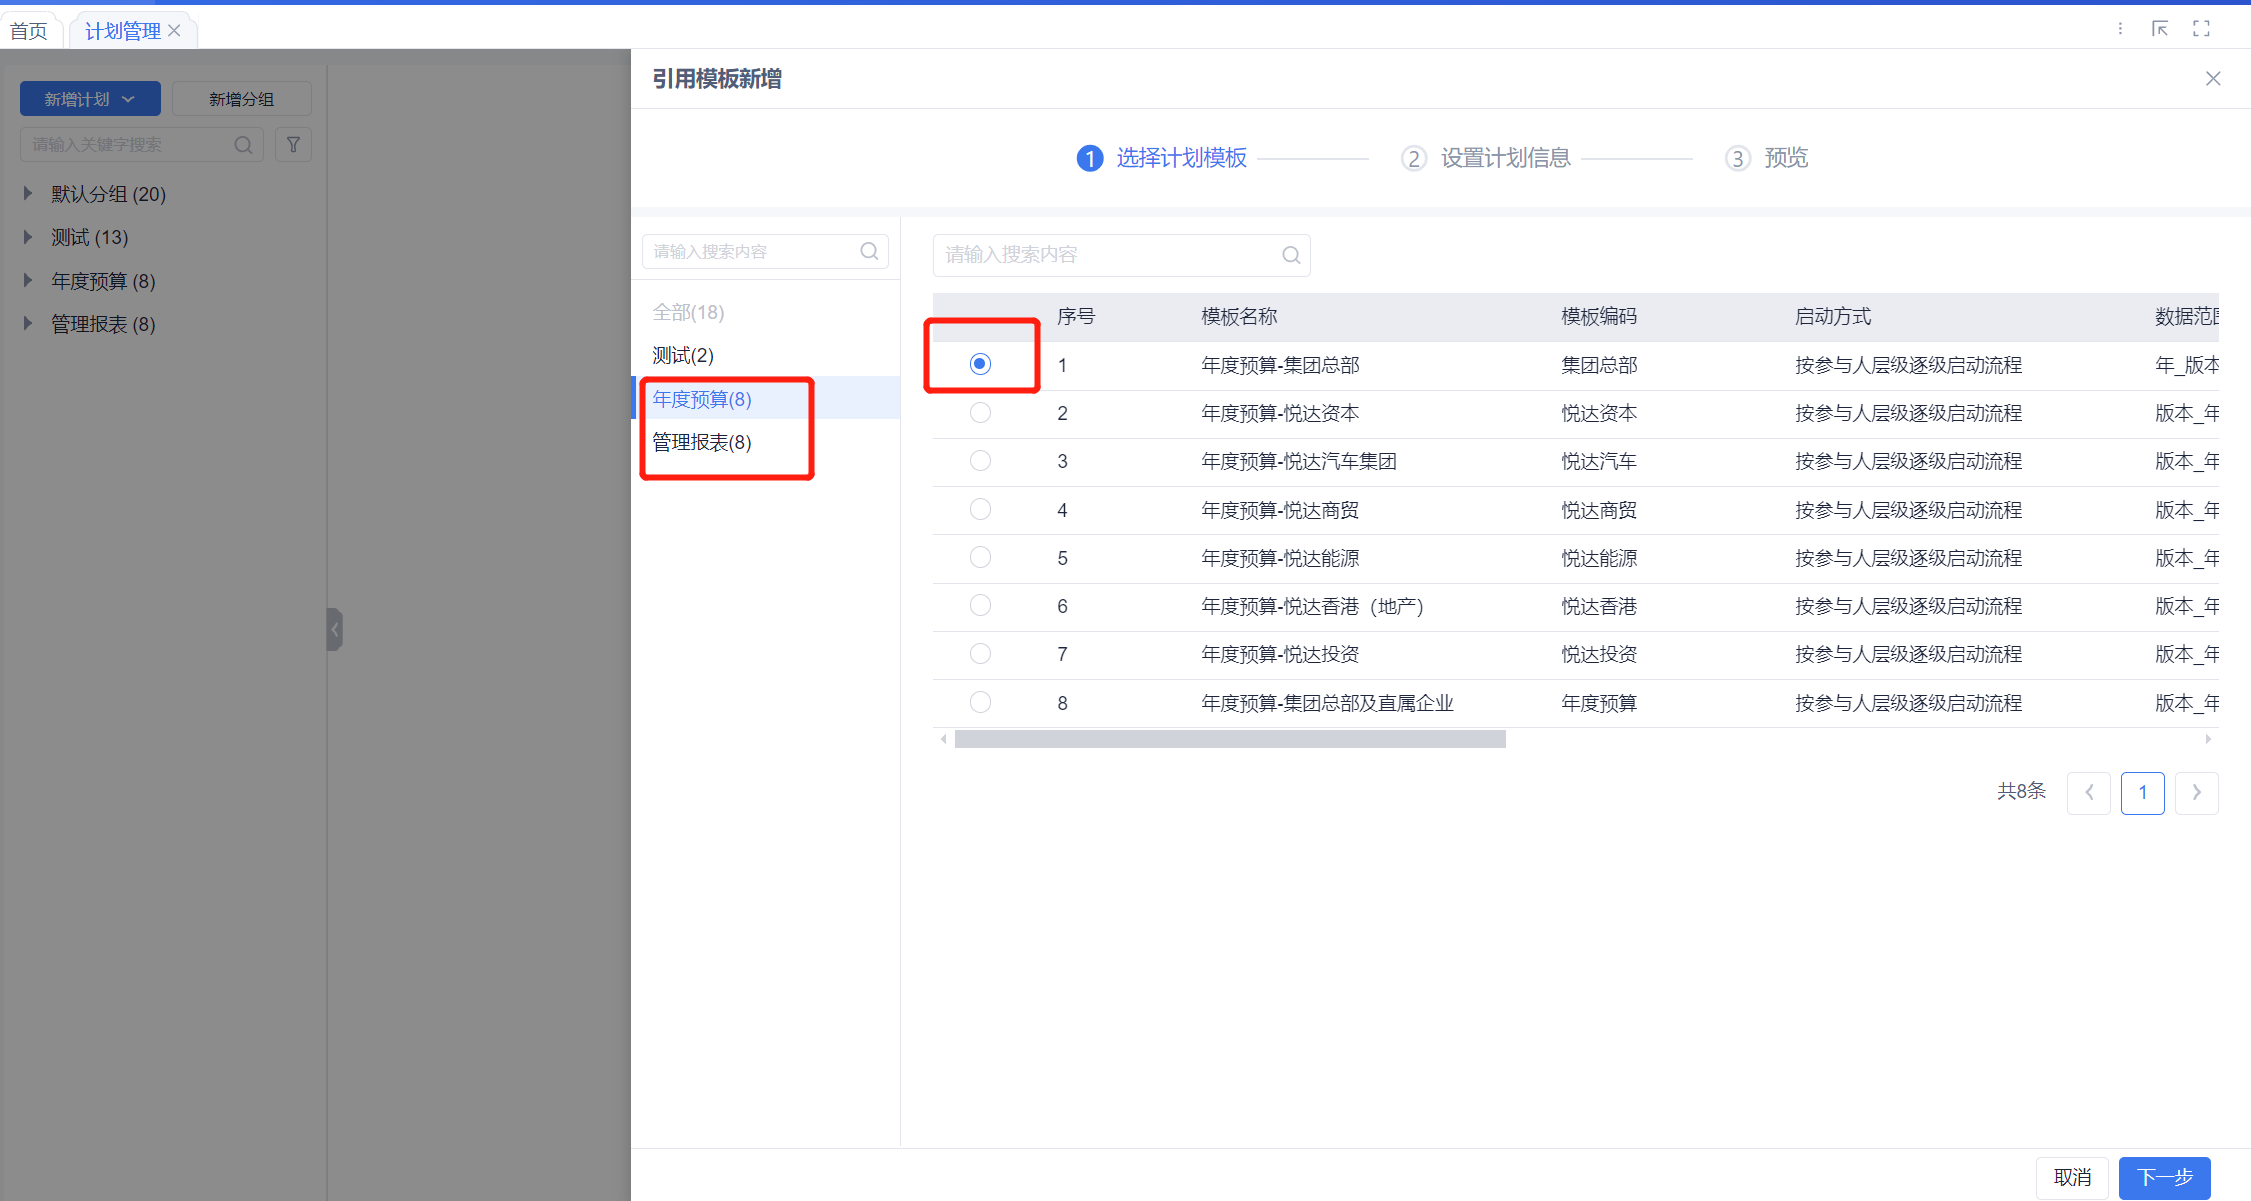Click search icon above template table
The height and width of the screenshot is (1201, 2251).
[x=1291, y=255]
